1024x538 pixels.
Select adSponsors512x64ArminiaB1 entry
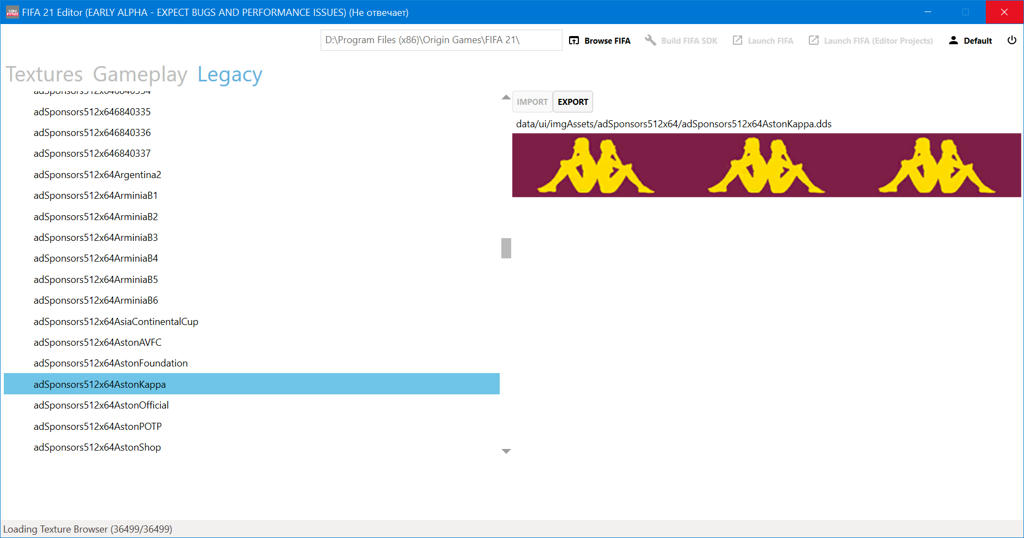pyautogui.click(x=95, y=195)
